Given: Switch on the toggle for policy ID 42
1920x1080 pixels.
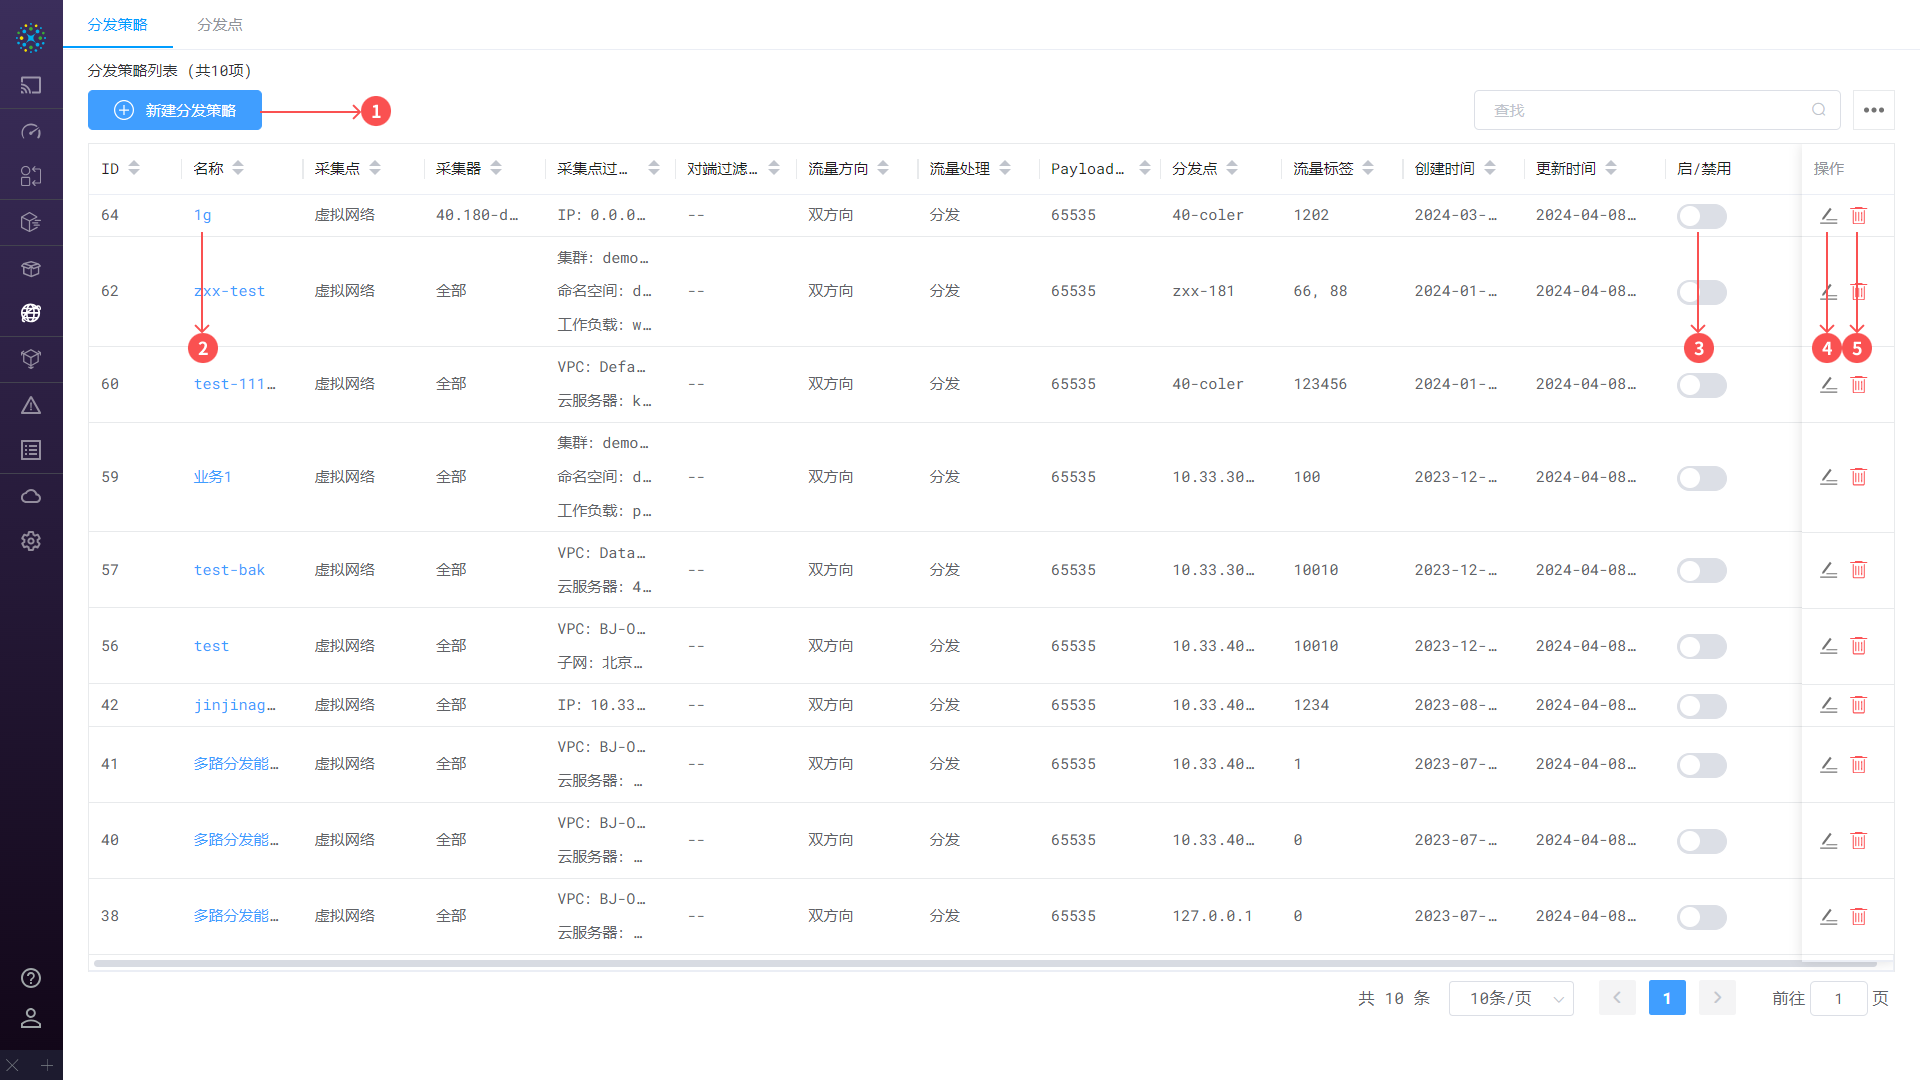Looking at the screenshot, I should 1701,706.
